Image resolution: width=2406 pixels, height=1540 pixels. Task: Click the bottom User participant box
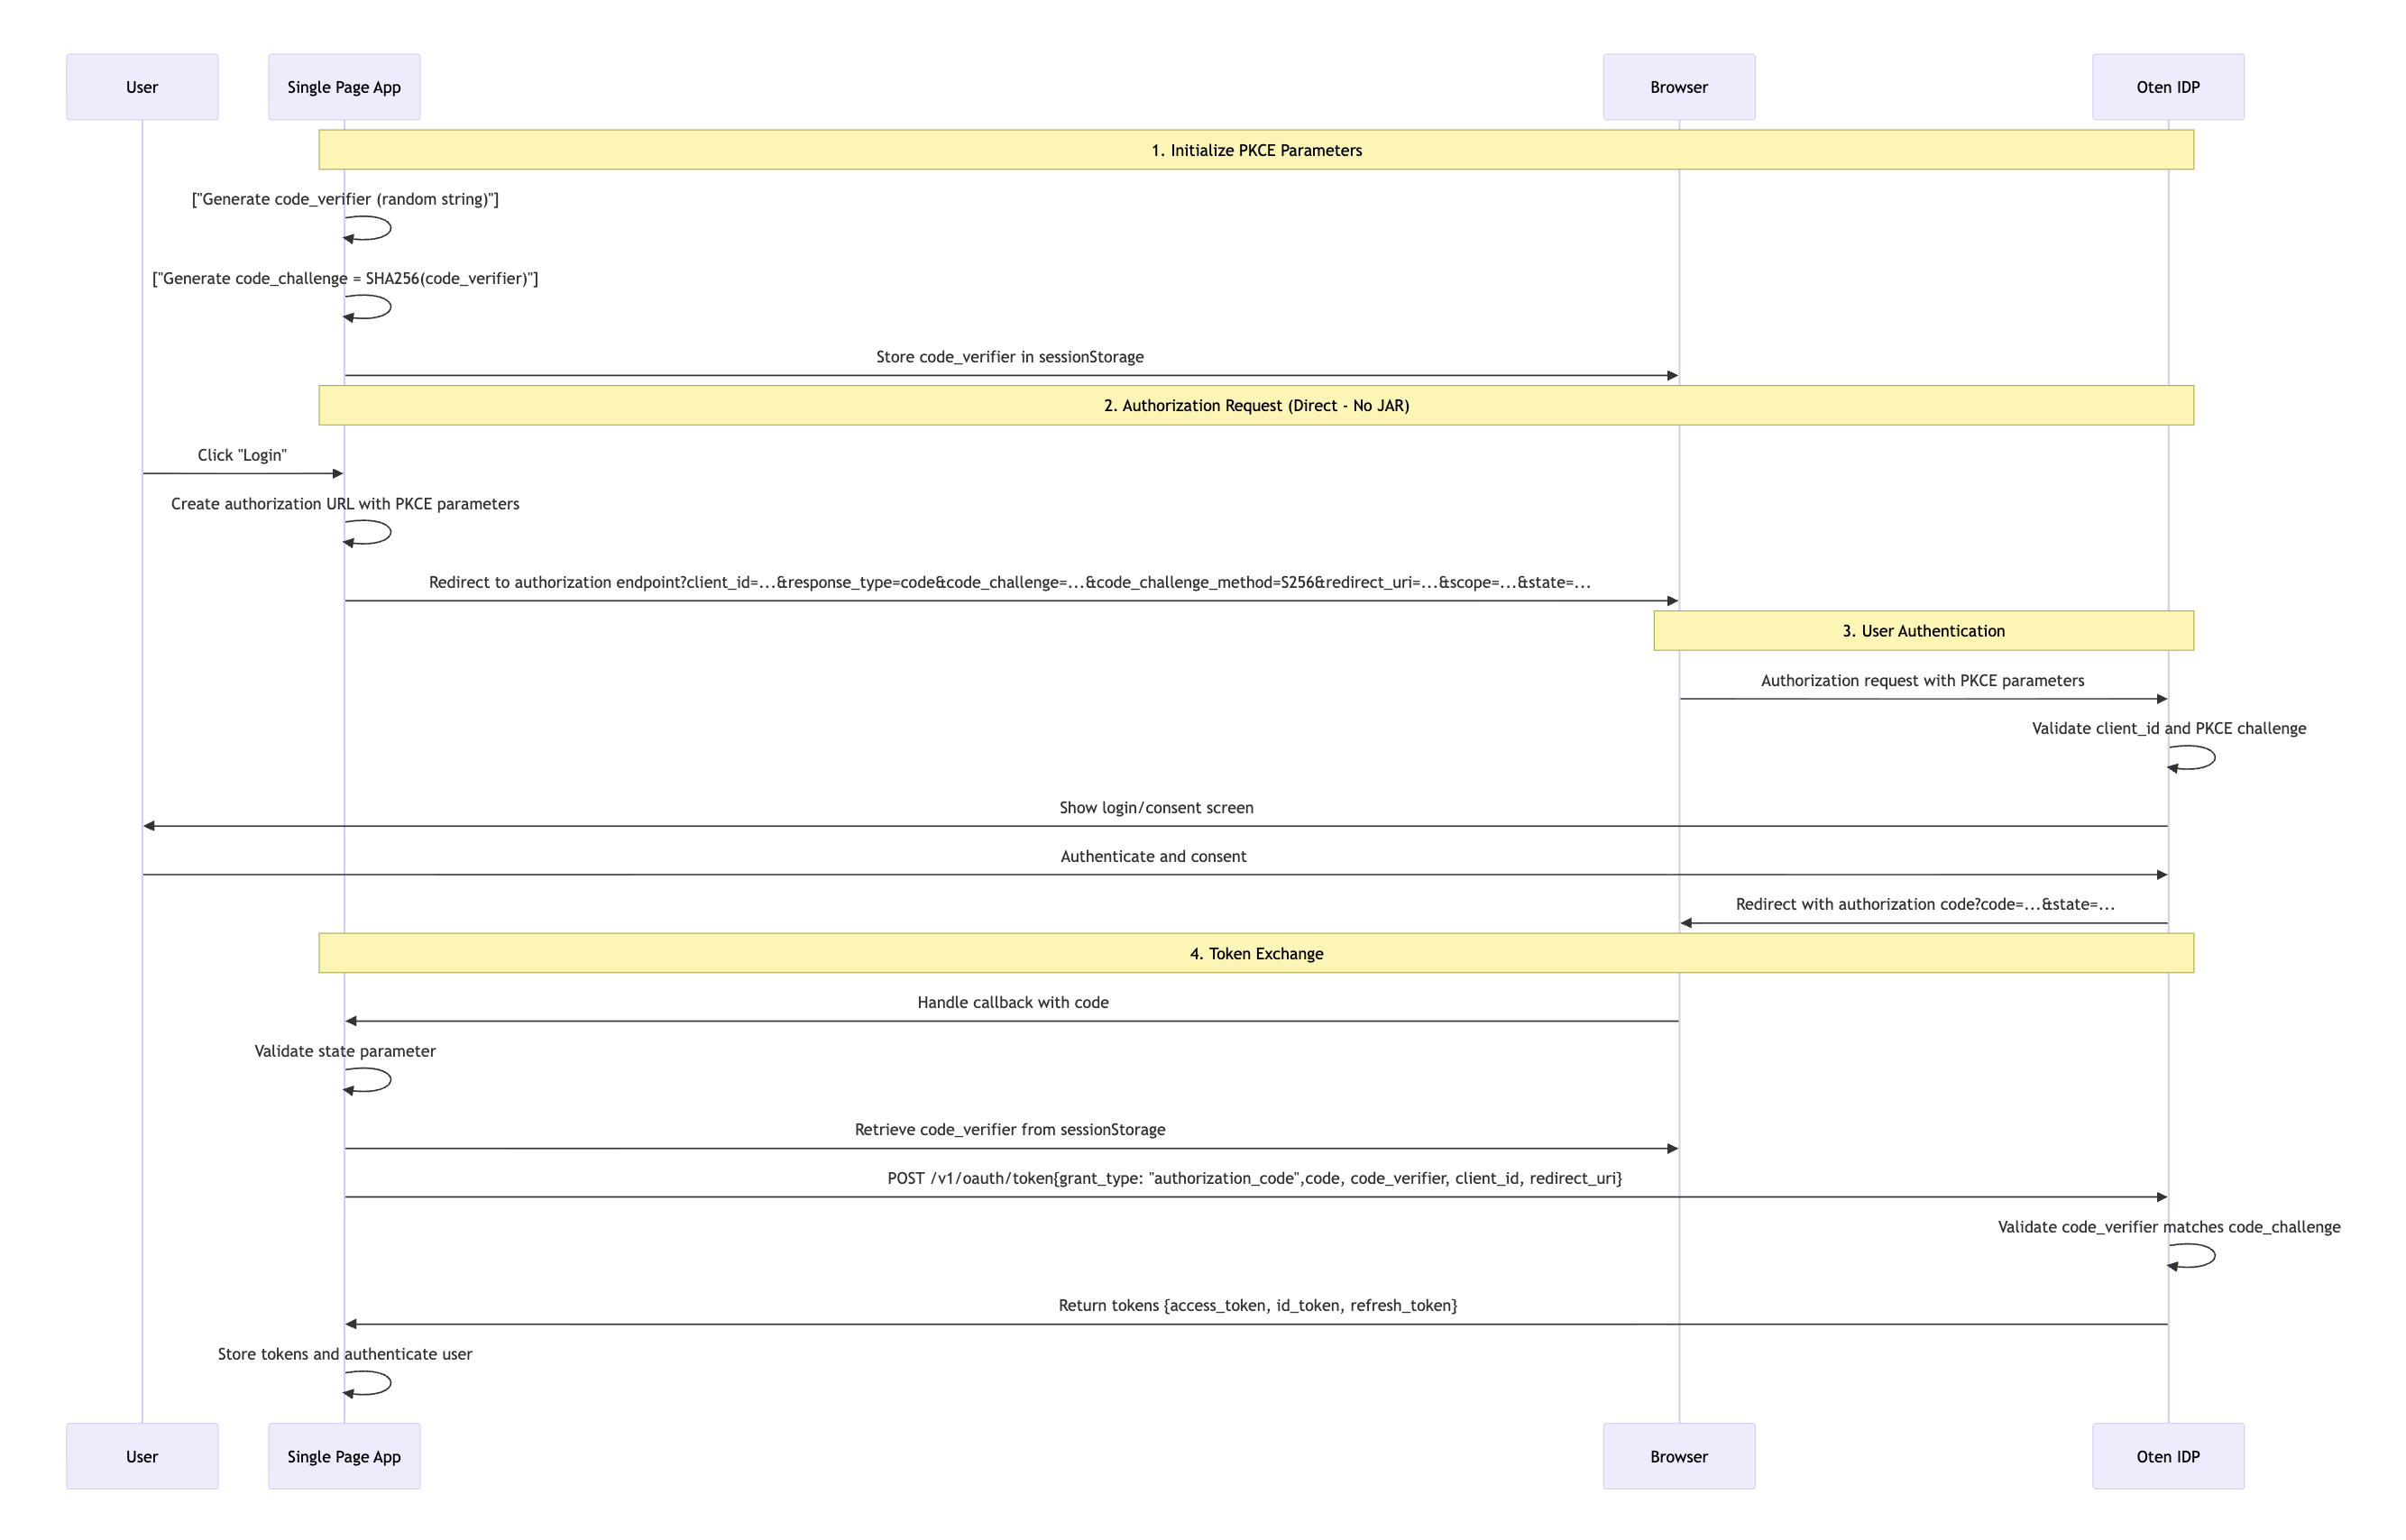pyautogui.click(x=142, y=1456)
